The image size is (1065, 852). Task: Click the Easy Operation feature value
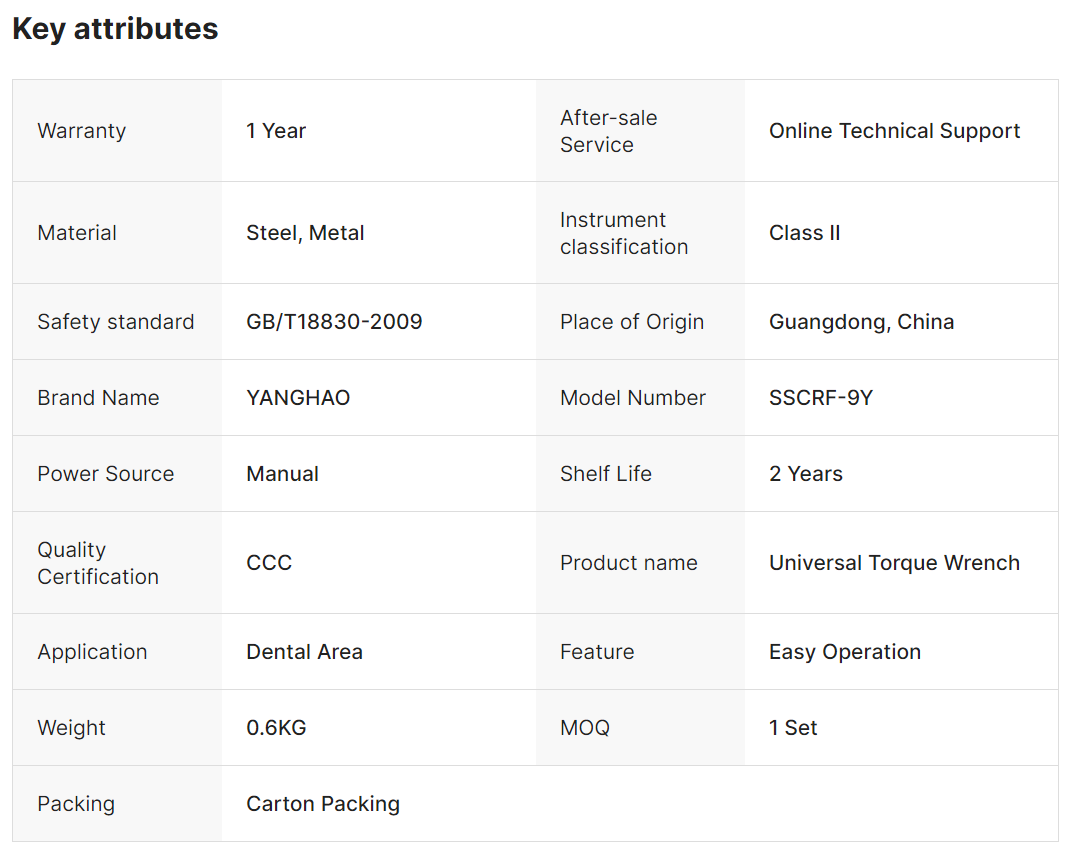point(844,652)
